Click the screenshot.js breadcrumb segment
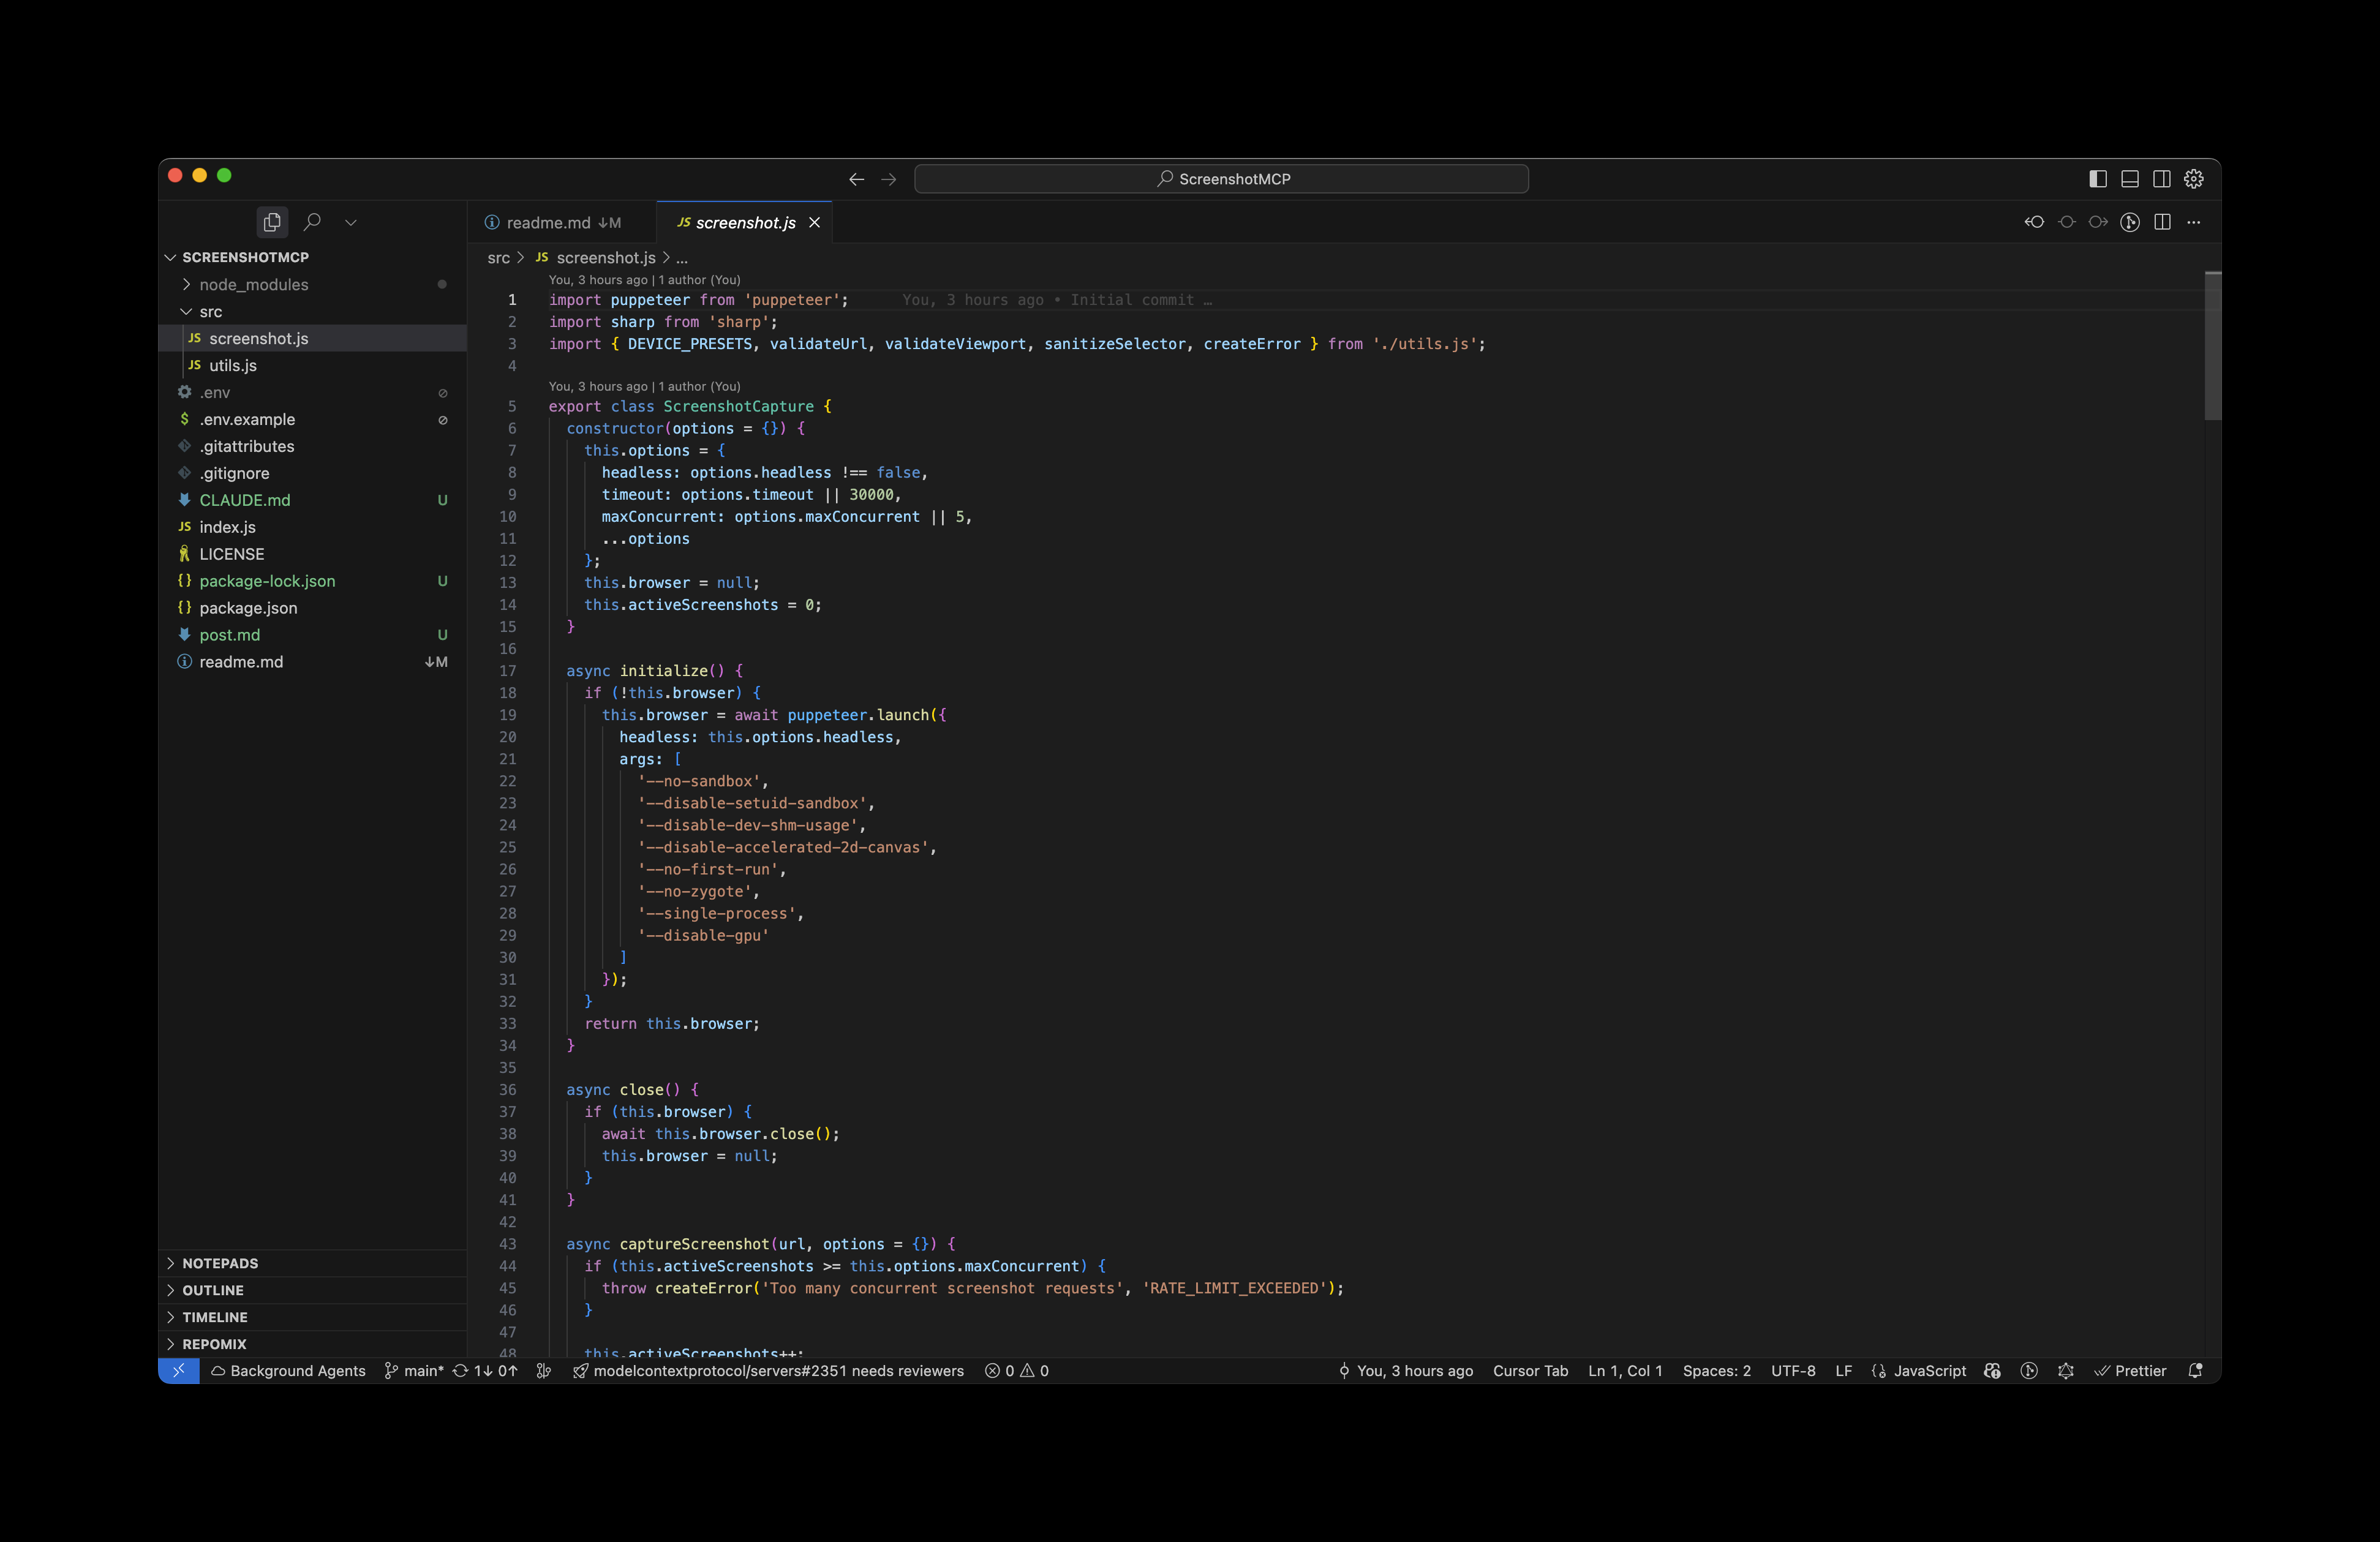The height and width of the screenshot is (1542, 2380). pos(606,258)
